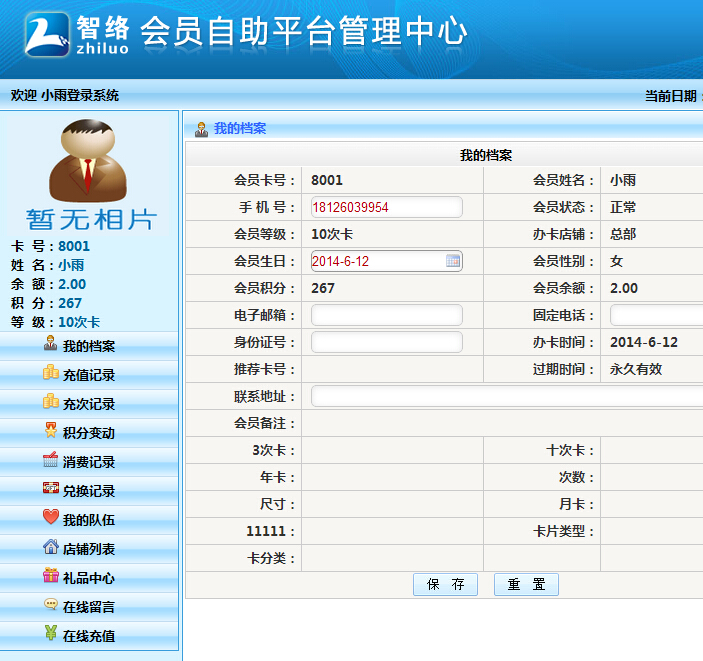Click the 重置 button
Viewport: 703px width, 661px height.
pyautogui.click(x=526, y=584)
